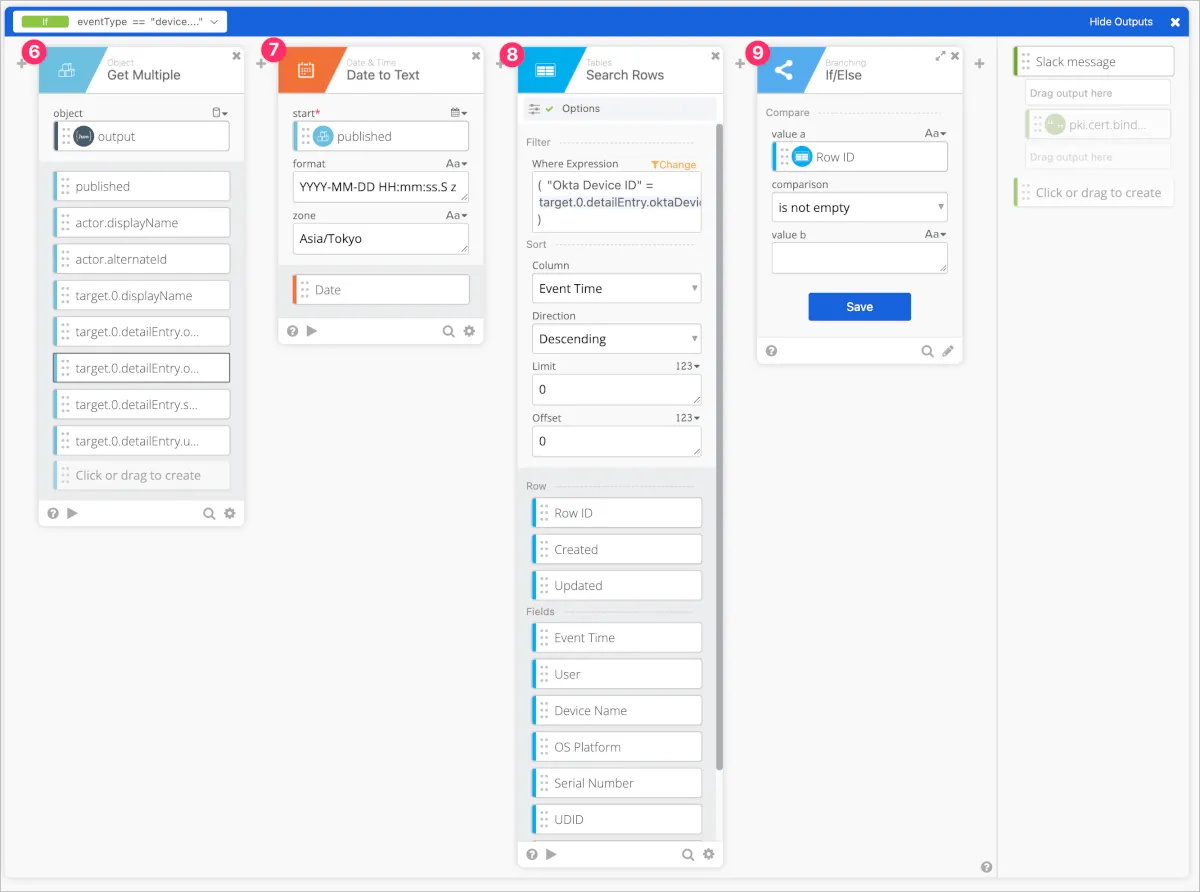The image size is (1200, 892).
Task: Click Change on the Where Expression
Action: [674, 165]
